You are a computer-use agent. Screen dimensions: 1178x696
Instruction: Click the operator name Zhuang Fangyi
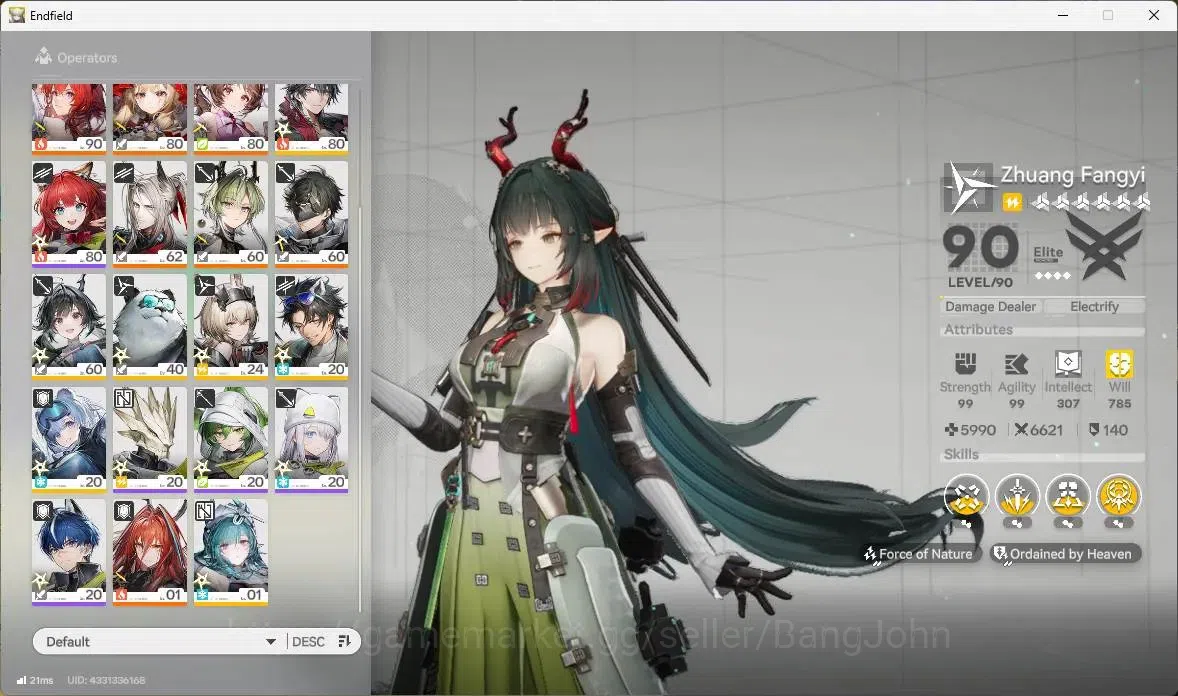click(1073, 174)
